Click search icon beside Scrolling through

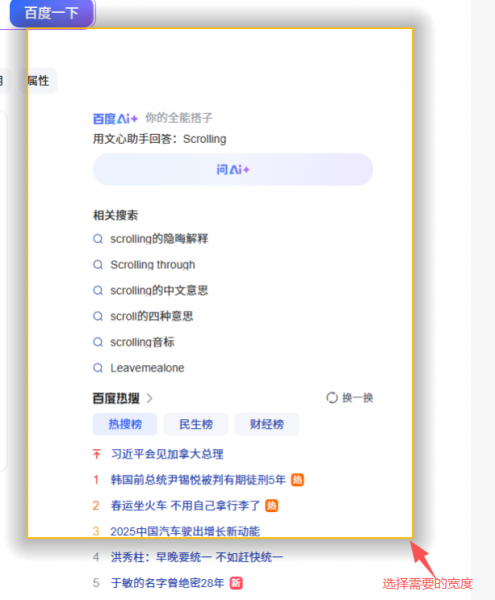(98, 265)
